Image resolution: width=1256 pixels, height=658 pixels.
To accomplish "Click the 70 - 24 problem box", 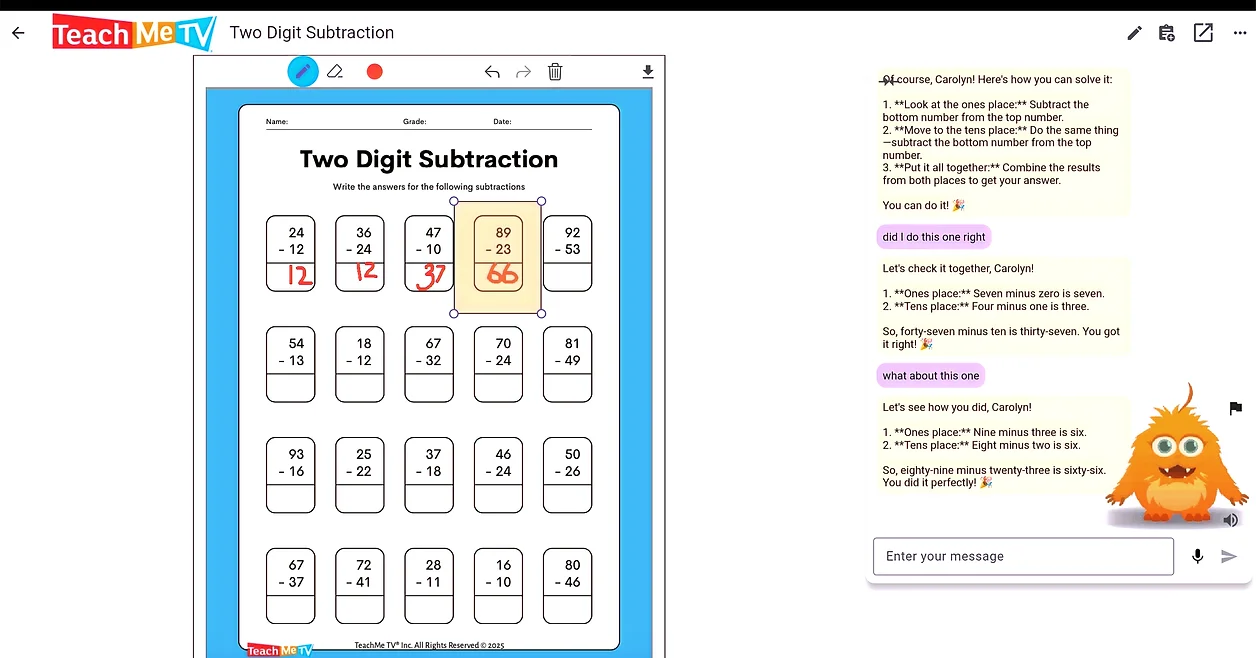I will [x=498, y=364].
